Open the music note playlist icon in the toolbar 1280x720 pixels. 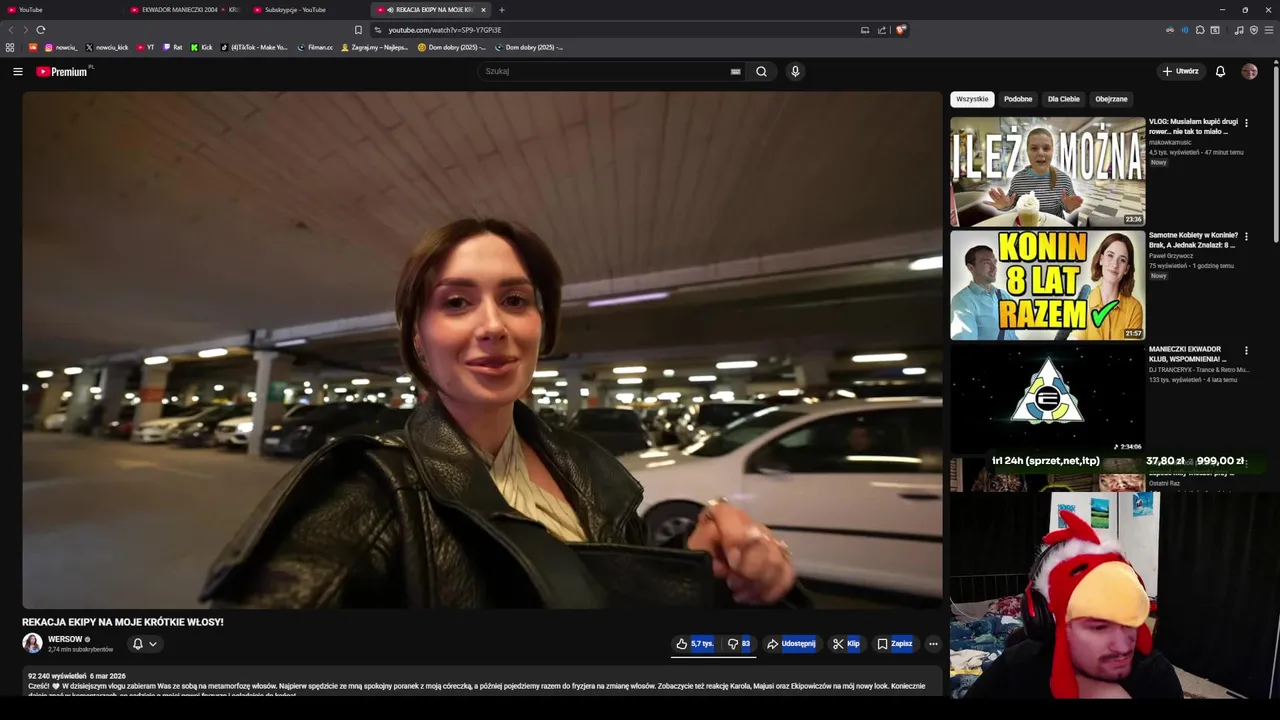(1239, 30)
